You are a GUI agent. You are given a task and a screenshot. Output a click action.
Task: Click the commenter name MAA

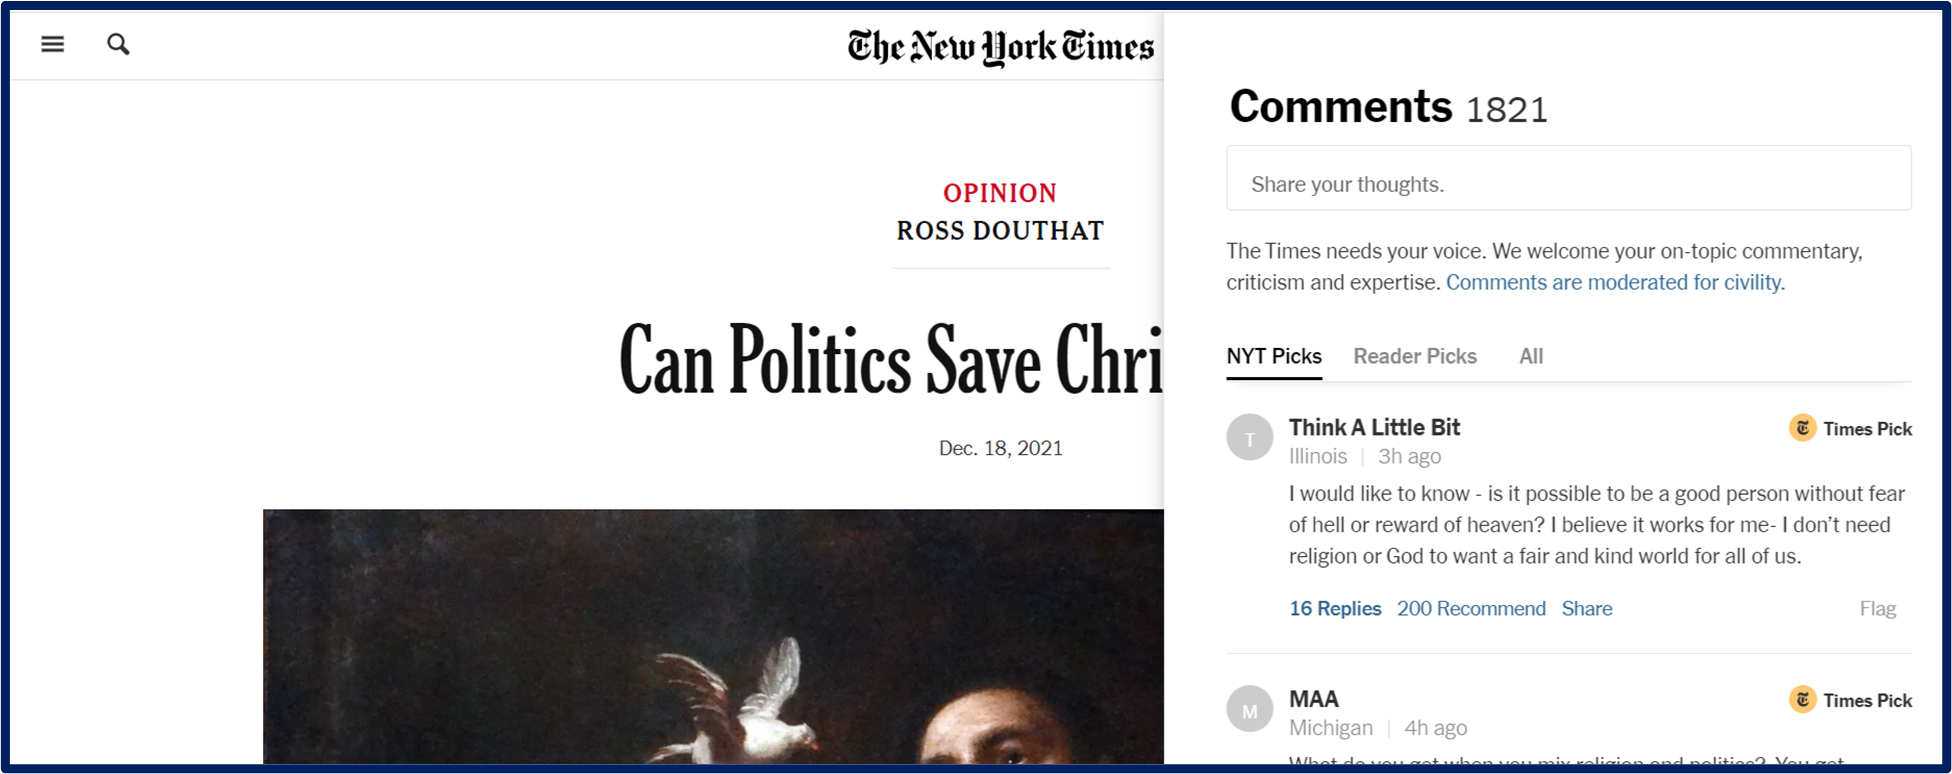click(x=1314, y=699)
